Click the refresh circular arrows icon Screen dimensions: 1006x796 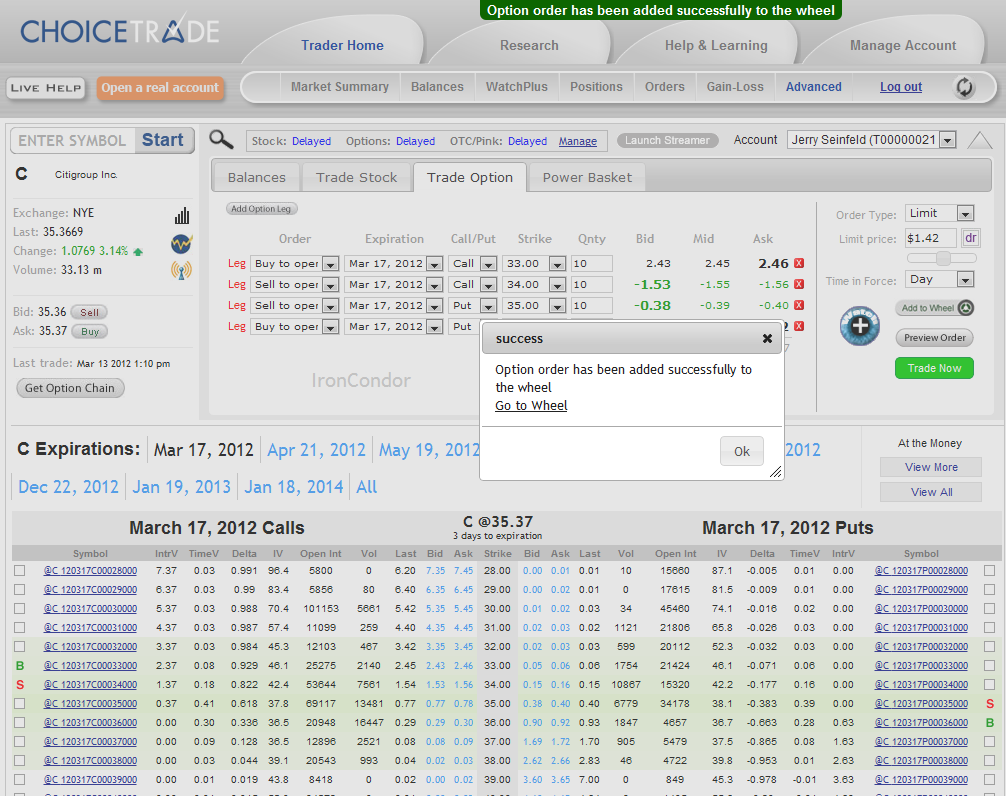[x=964, y=87]
